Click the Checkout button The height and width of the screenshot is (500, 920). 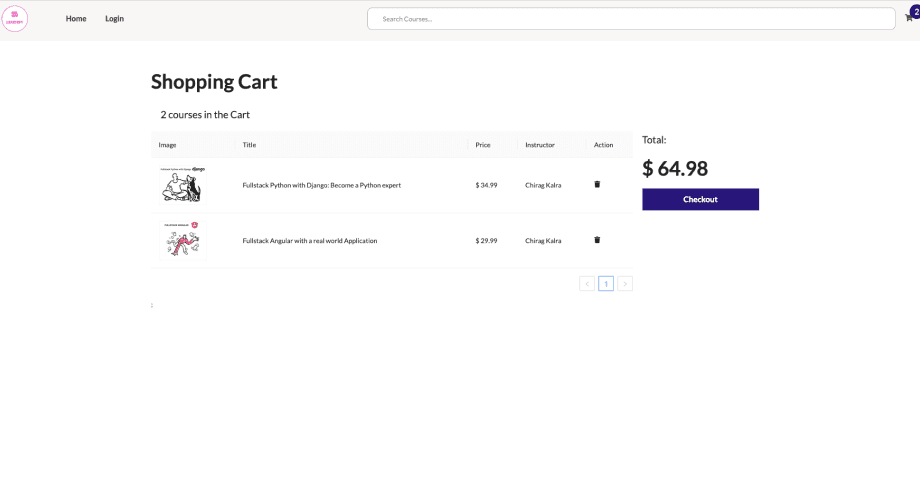coord(700,200)
